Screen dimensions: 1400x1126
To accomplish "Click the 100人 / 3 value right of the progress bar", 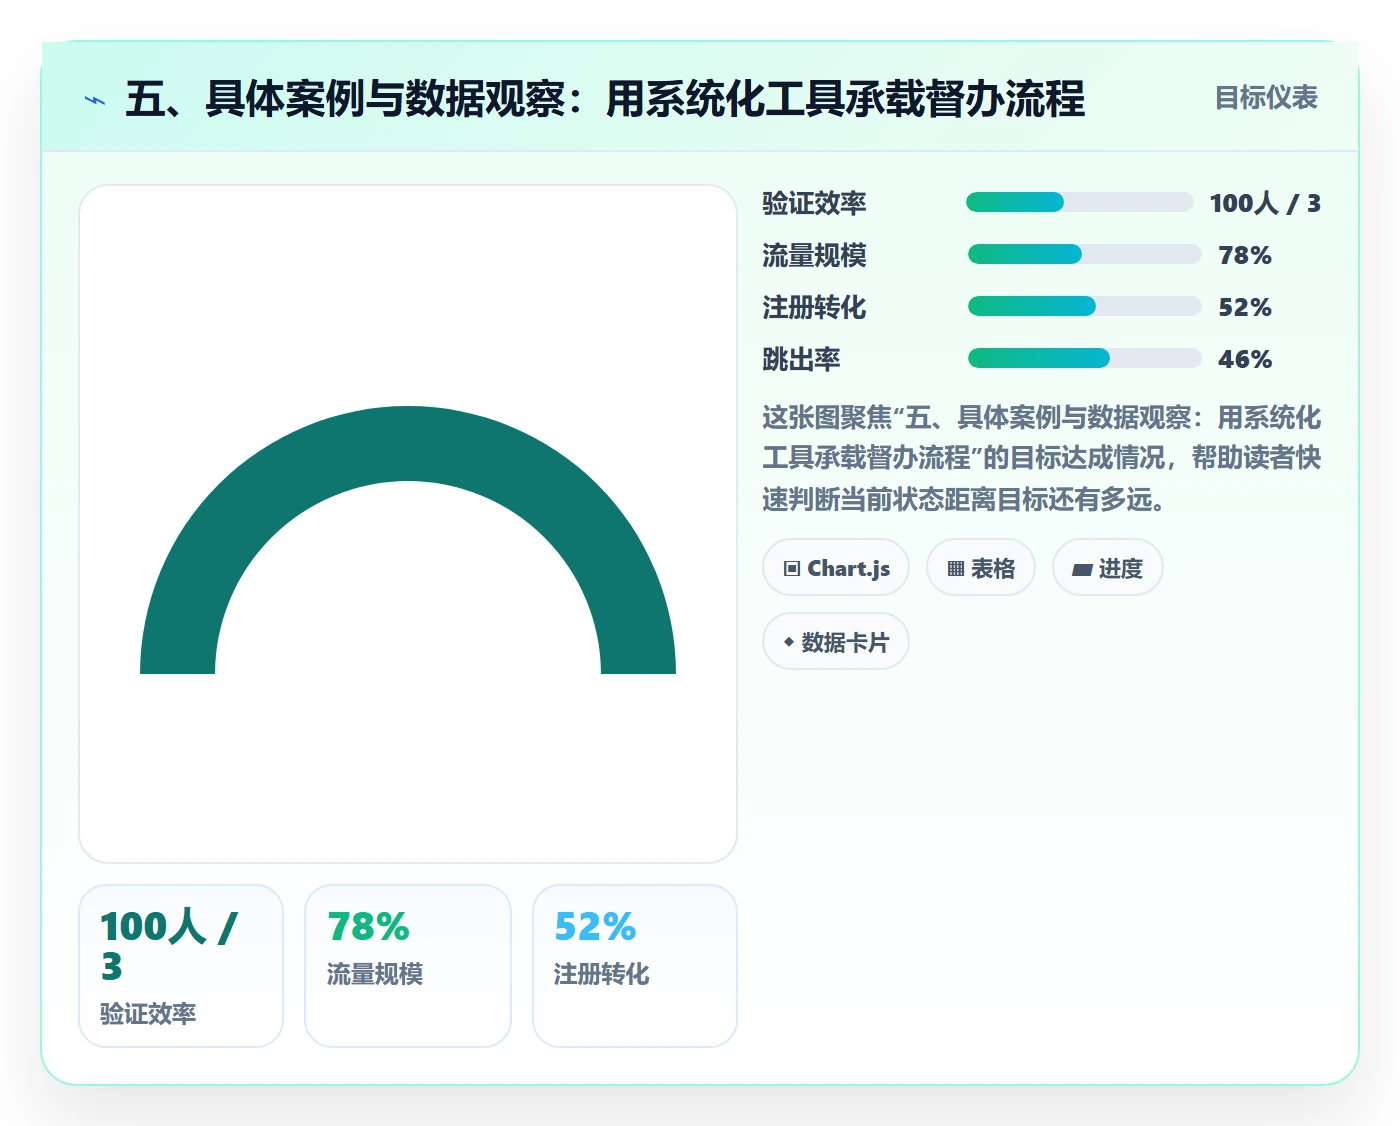I will click(x=1265, y=203).
